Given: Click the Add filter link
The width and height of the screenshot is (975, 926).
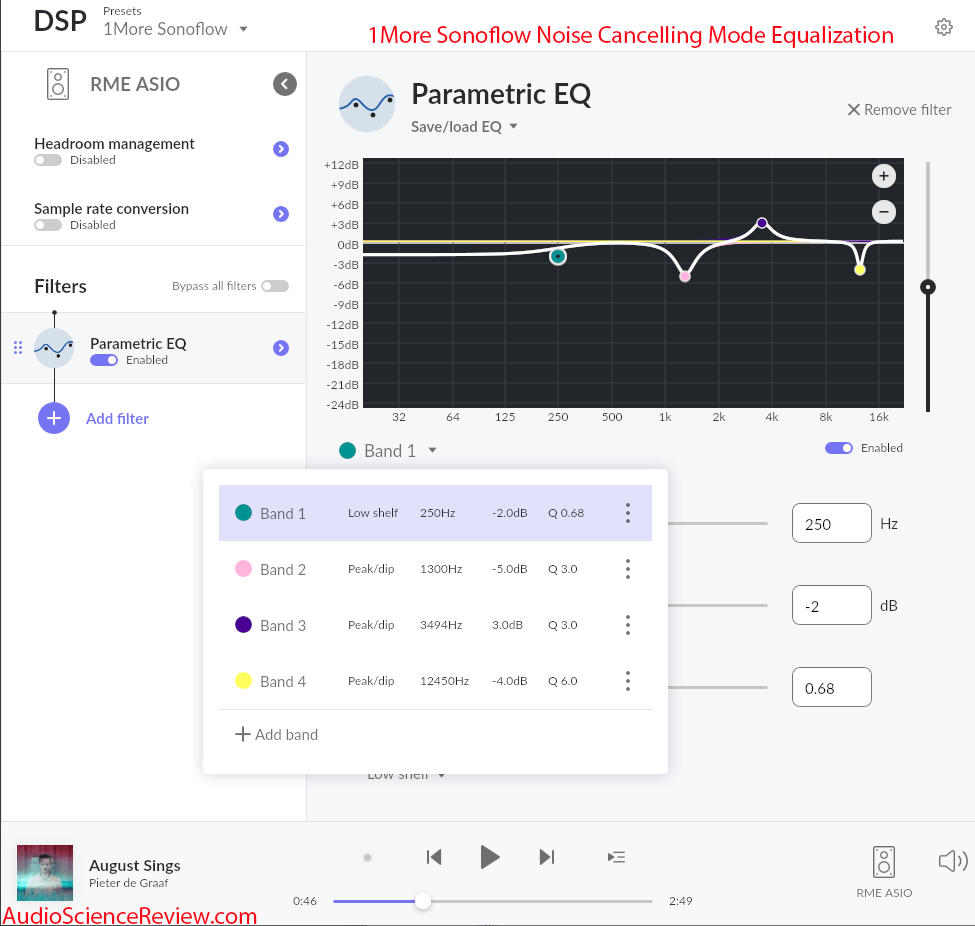Looking at the screenshot, I should (118, 419).
